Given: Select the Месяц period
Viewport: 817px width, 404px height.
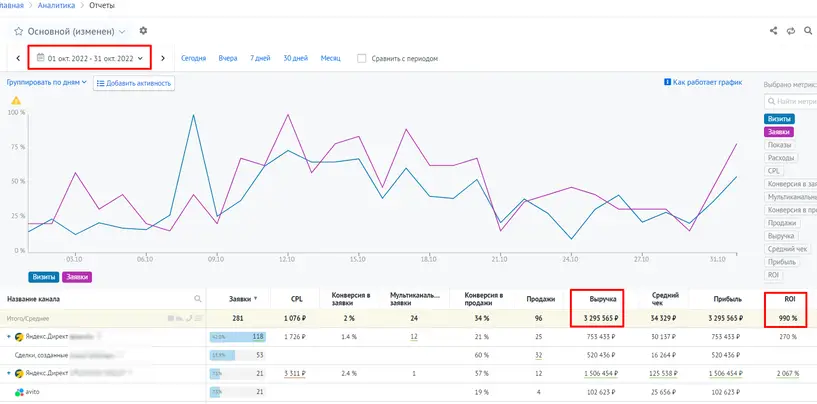Looking at the screenshot, I should point(330,58).
